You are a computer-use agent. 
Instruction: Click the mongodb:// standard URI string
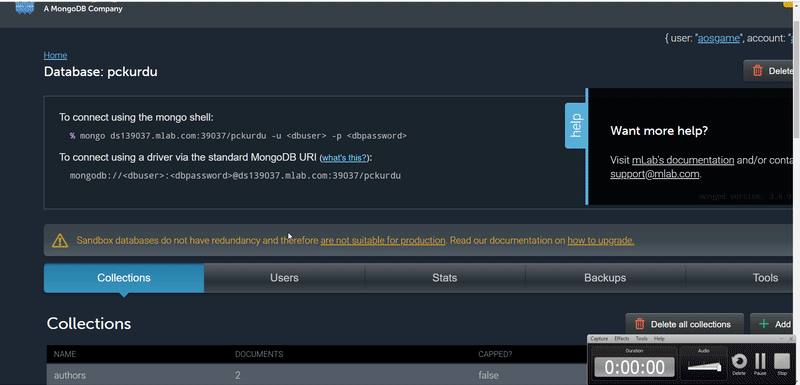point(235,175)
